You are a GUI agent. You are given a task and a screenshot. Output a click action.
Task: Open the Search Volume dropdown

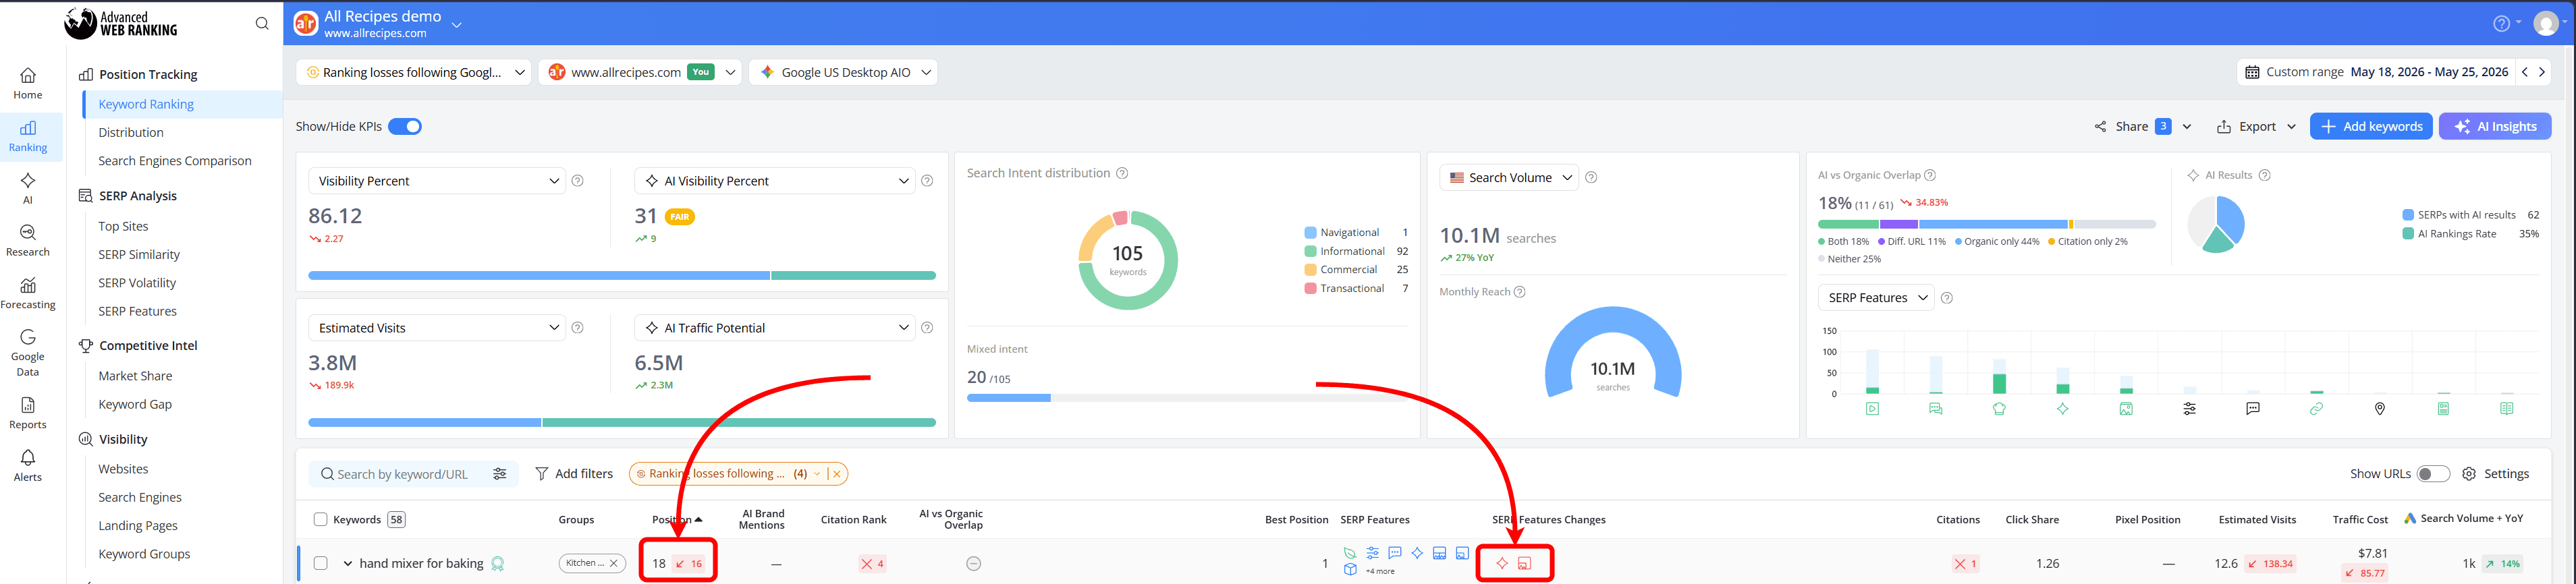tap(1509, 178)
